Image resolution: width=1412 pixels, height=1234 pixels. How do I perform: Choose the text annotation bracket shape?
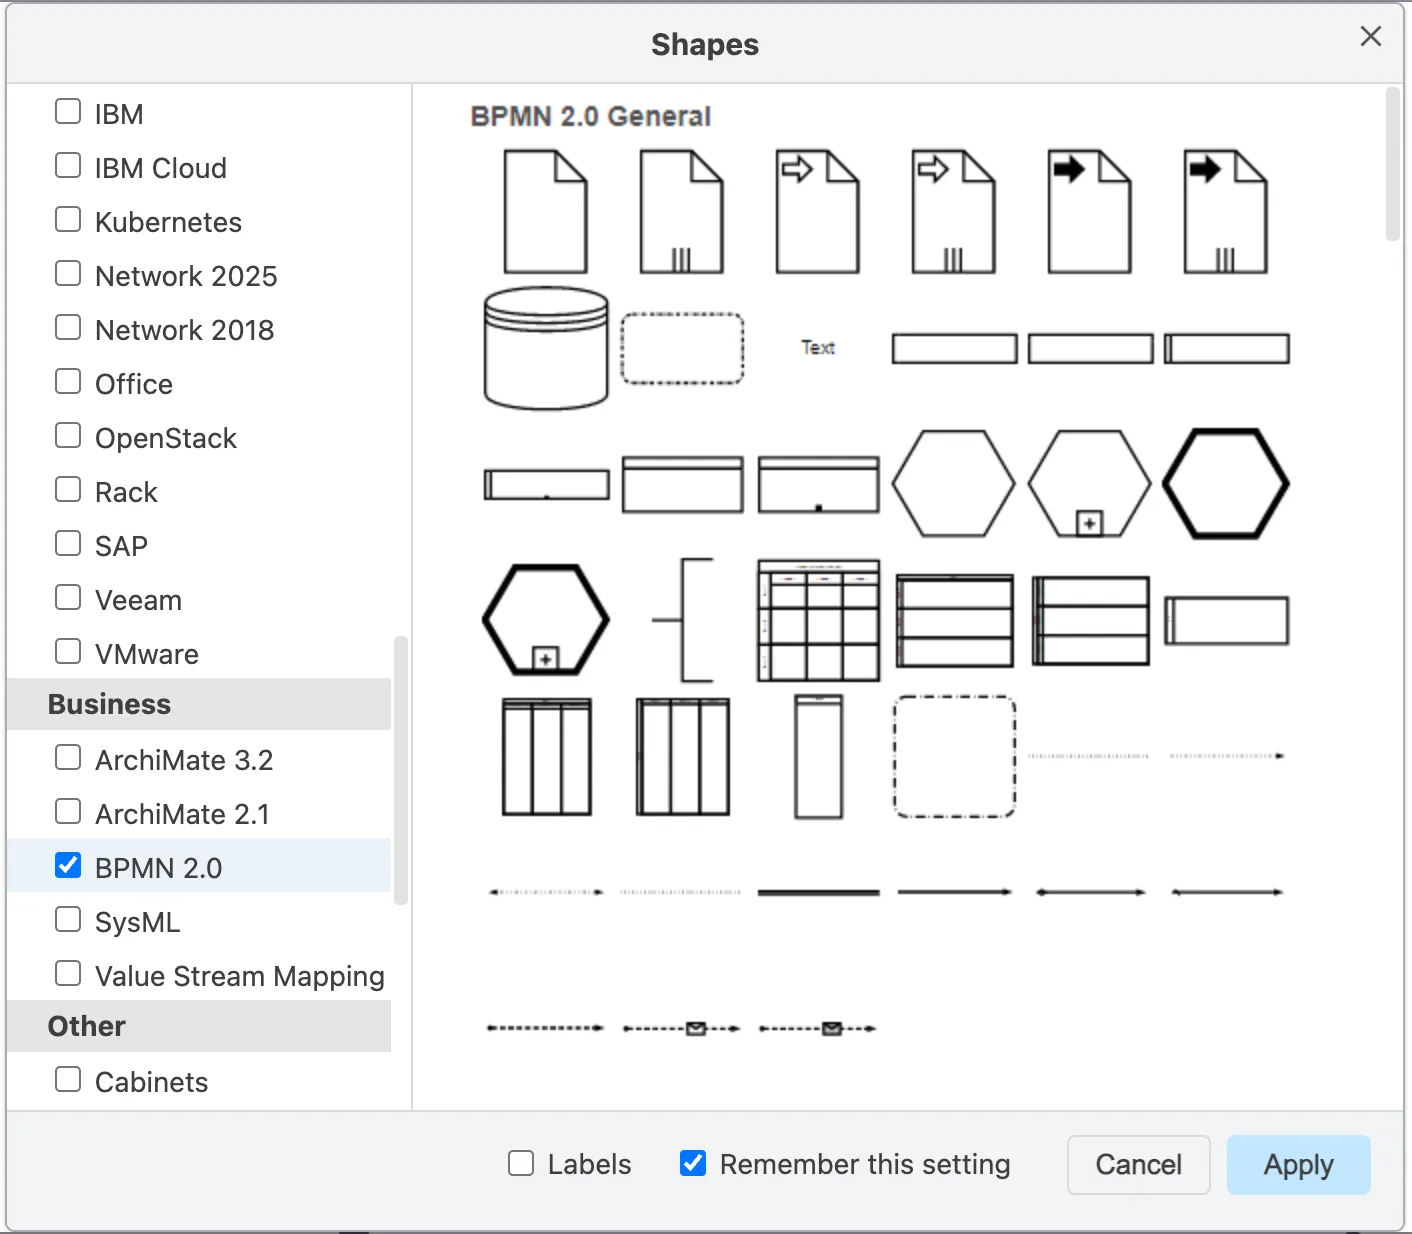click(x=682, y=620)
